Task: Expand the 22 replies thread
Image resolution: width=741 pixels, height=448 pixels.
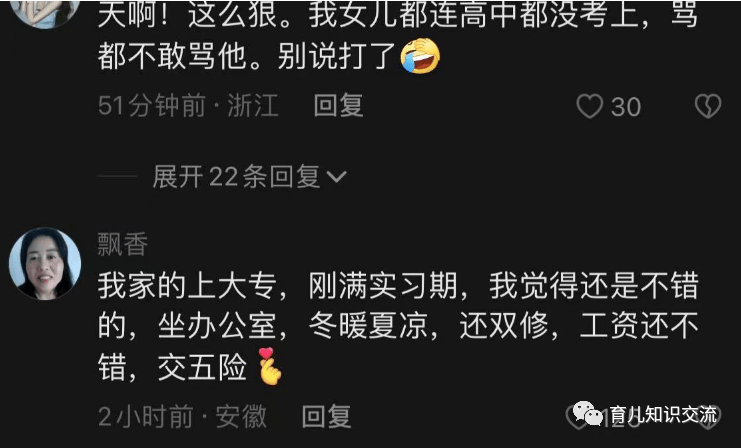Action: (x=250, y=177)
